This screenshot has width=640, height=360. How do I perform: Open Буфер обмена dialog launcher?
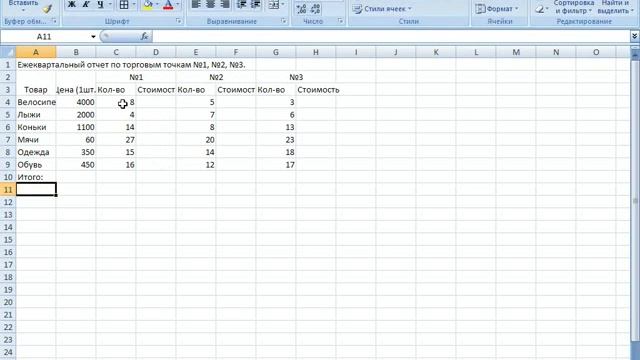(x=54, y=21)
